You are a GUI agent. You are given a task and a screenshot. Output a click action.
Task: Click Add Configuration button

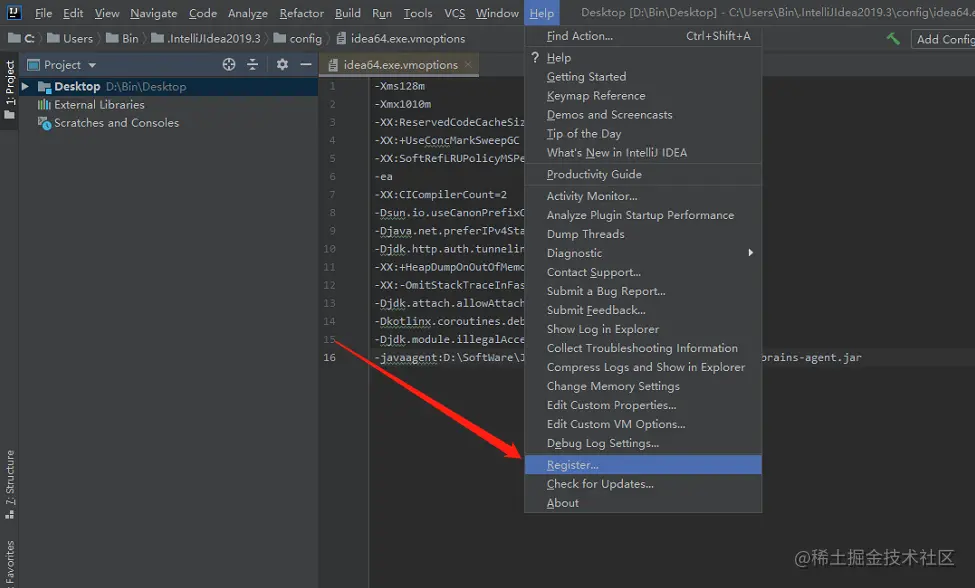(x=943, y=39)
